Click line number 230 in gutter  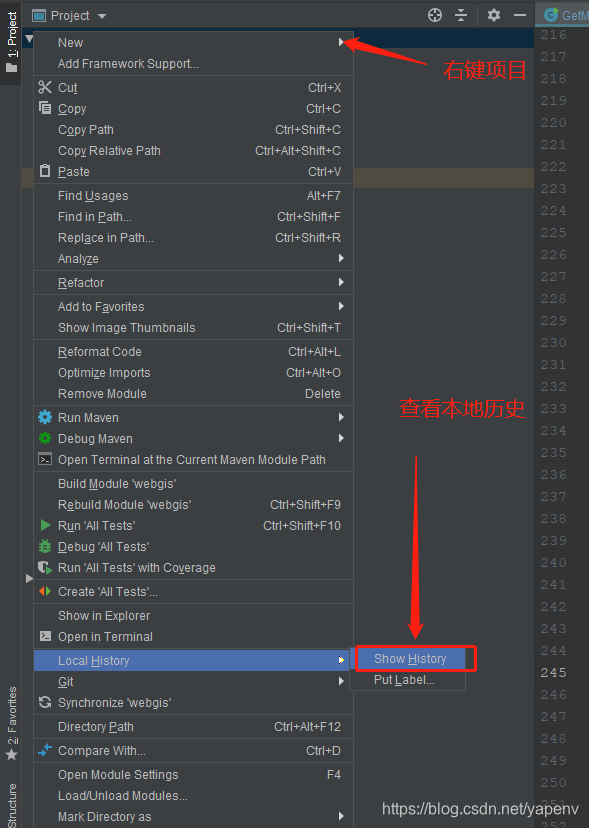553,342
